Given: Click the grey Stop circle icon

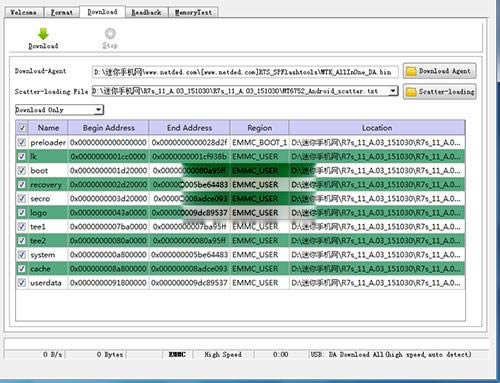Looking at the screenshot, I should click(x=110, y=33).
